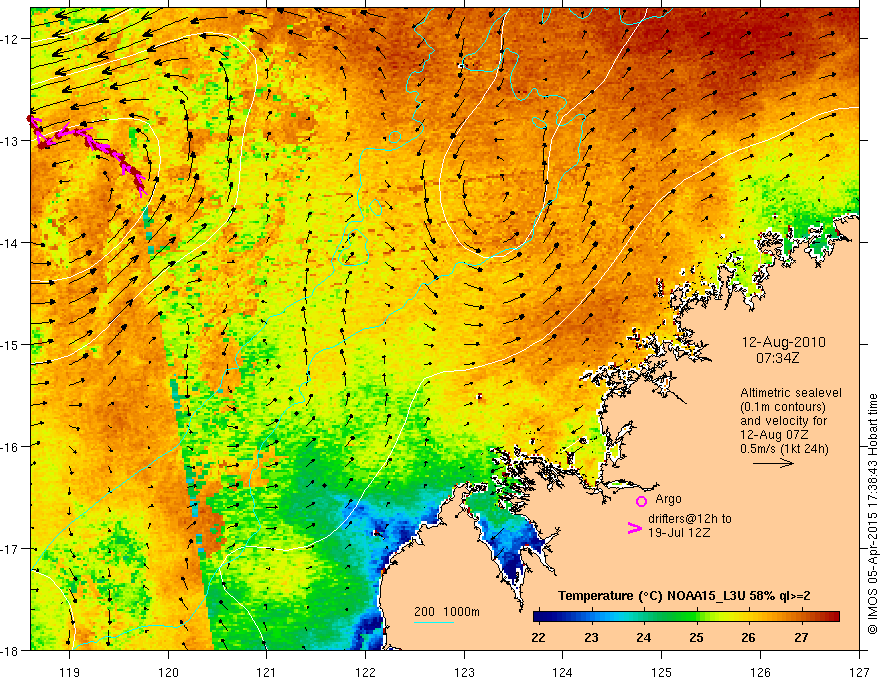Click longitude axis label 126
The image size is (880, 680).
[760, 672]
